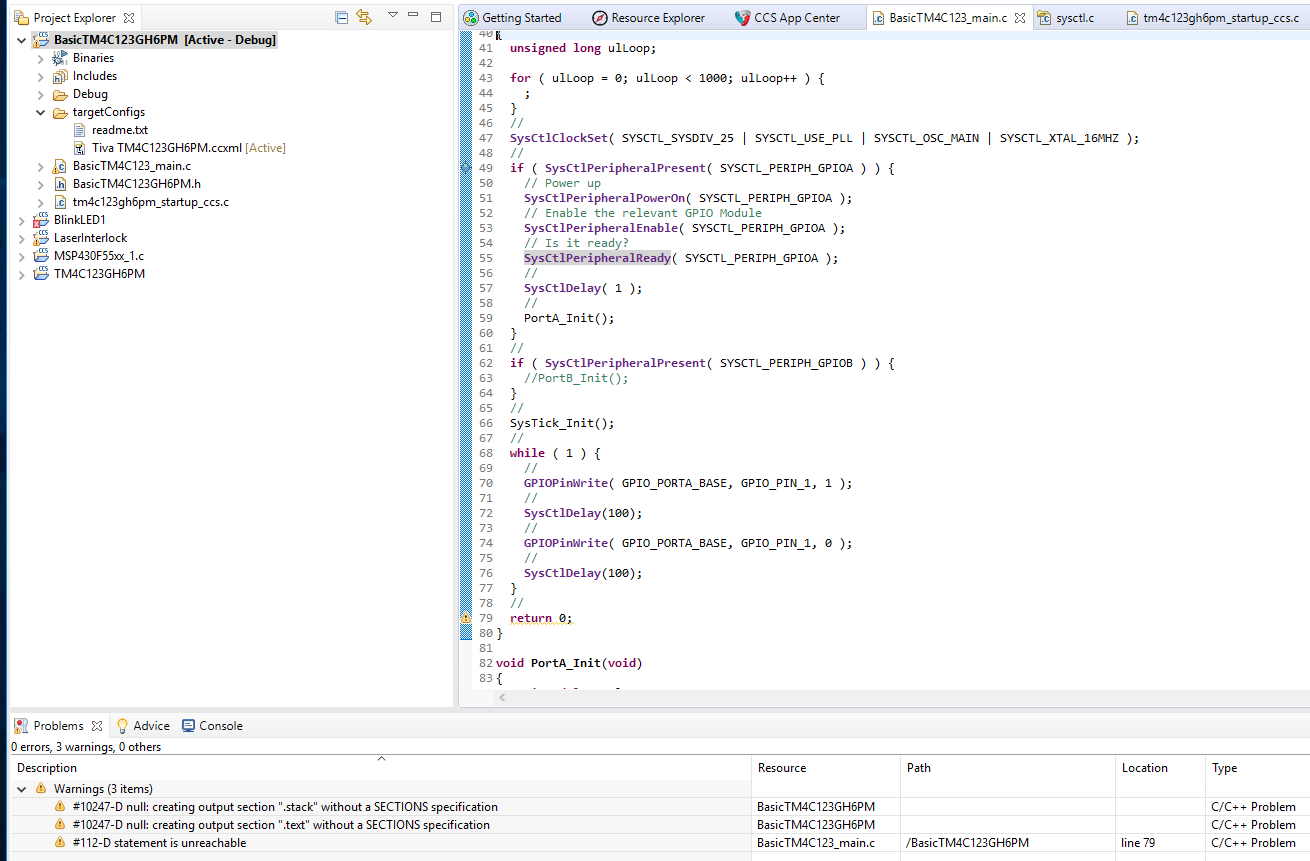The width and height of the screenshot is (1310, 861).
Task: Click the breakpoint marker beside line 49
Action: coord(465,168)
